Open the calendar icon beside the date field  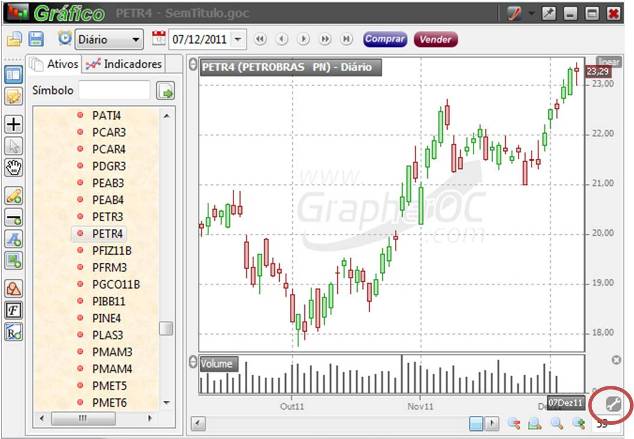click(x=159, y=39)
